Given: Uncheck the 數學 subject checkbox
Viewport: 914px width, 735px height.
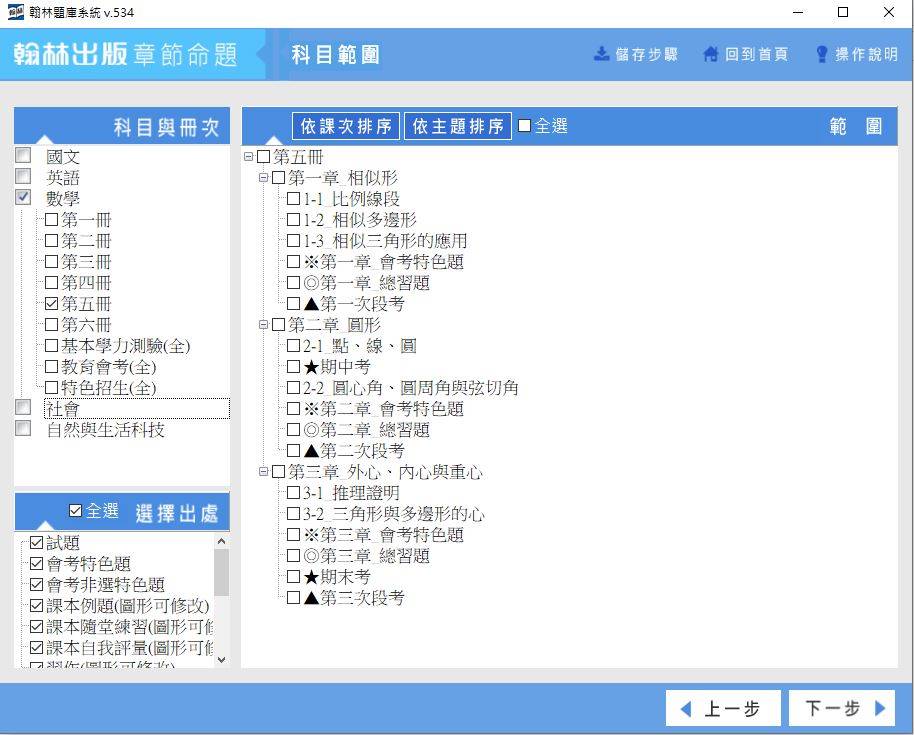Looking at the screenshot, I should tap(23, 197).
